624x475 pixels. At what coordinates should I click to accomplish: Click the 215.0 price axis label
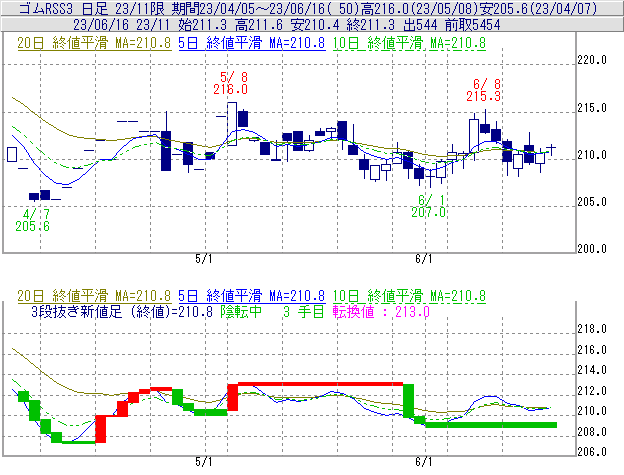coord(592,108)
